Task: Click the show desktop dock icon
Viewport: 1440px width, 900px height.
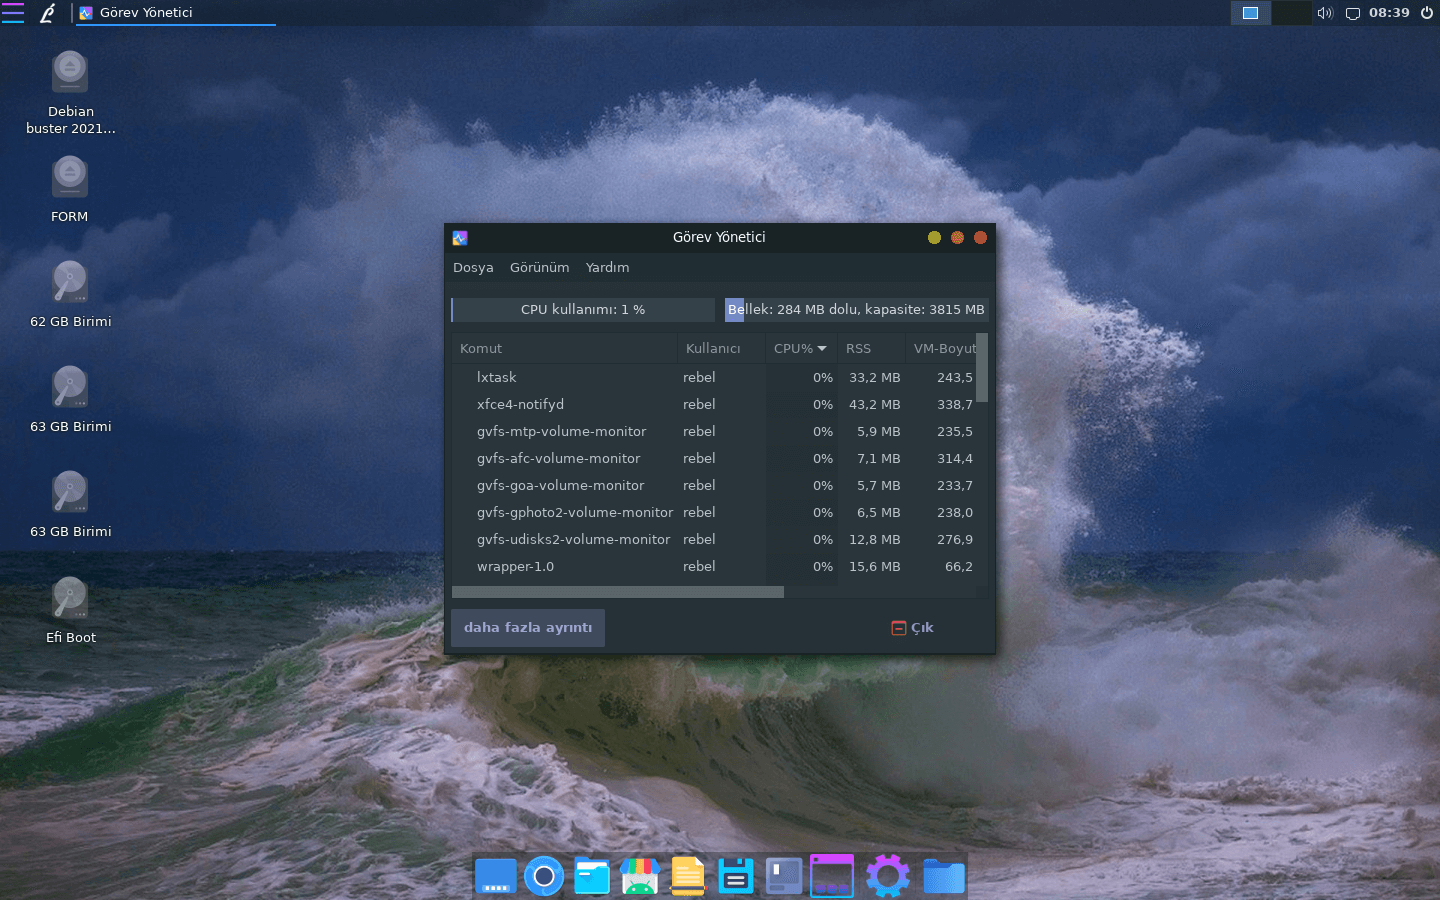Action: click(496, 876)
